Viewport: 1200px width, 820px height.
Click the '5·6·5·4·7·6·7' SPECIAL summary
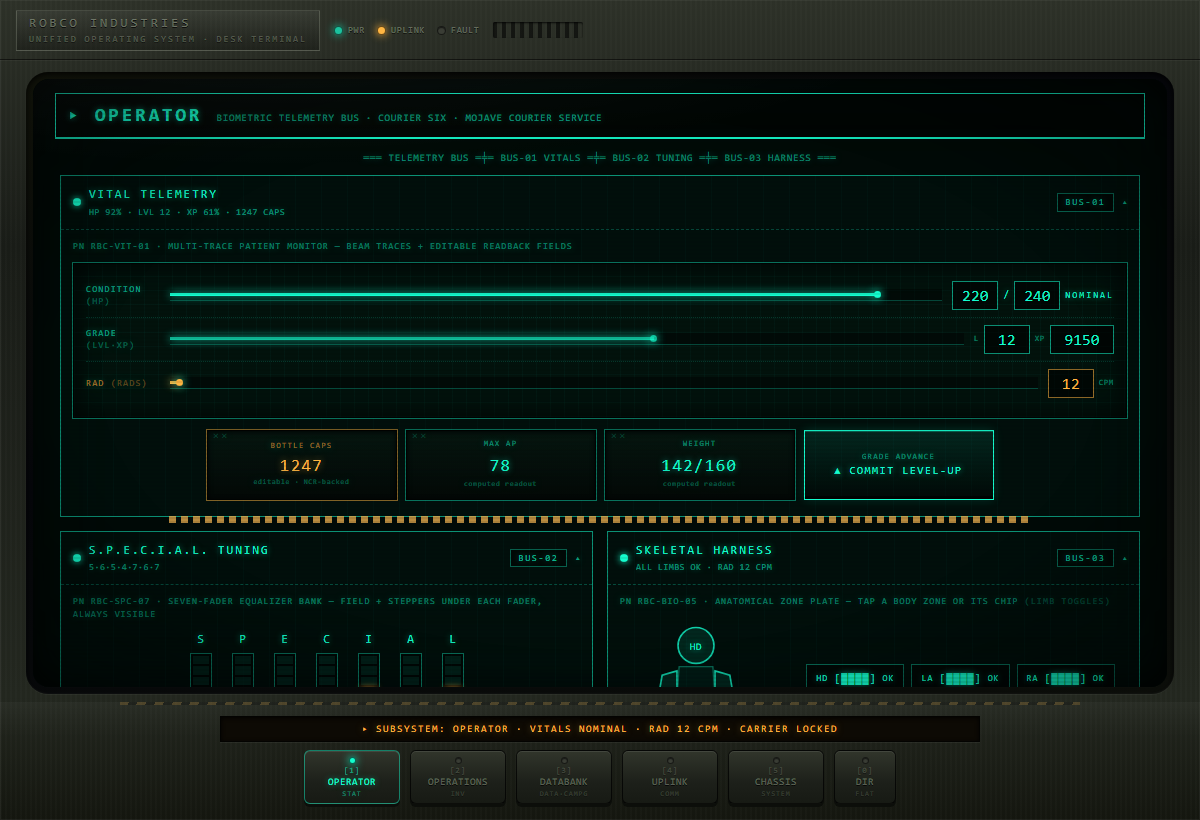point(124,567)
